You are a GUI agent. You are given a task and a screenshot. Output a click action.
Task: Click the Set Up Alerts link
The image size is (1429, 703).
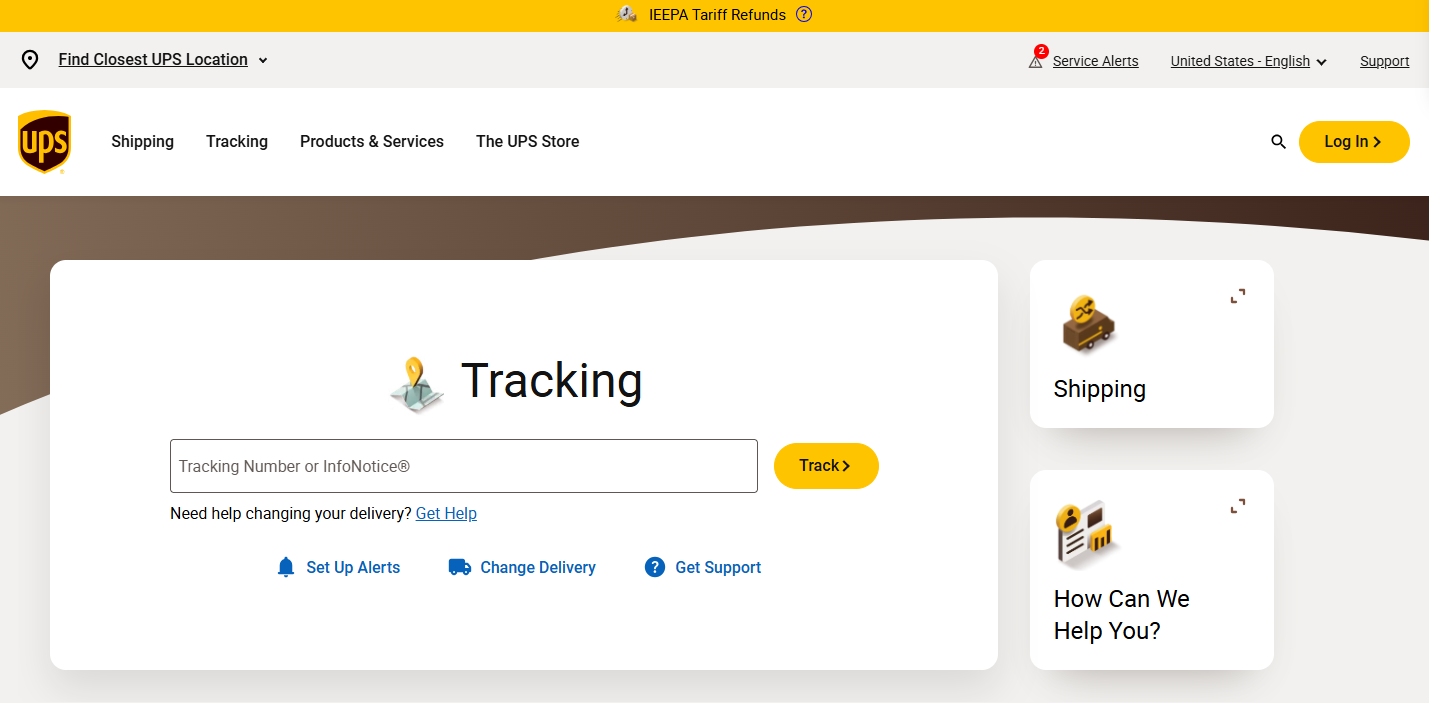click(353, 568)
